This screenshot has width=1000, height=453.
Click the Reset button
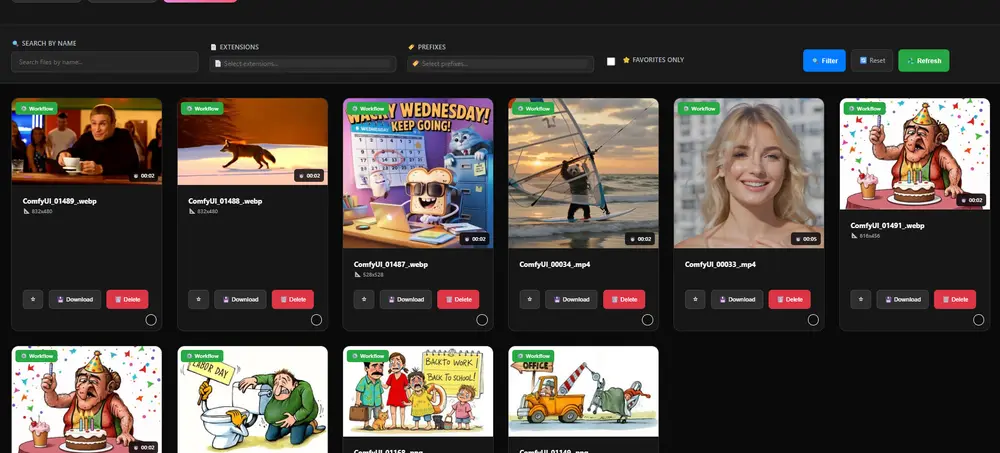pos(870,61)
